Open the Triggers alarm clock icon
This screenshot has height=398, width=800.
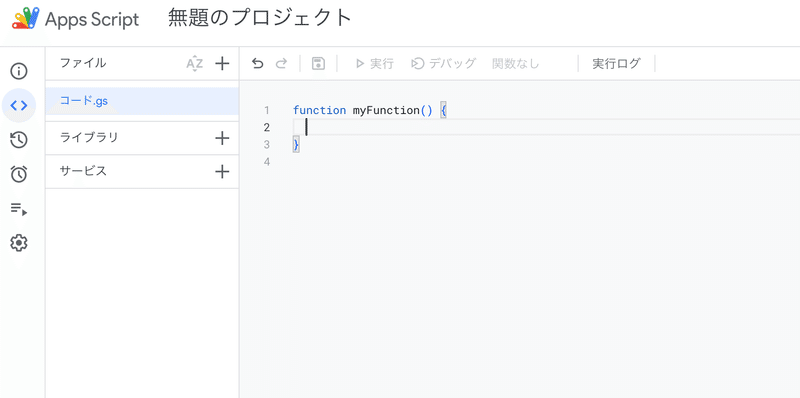[19, 174]
